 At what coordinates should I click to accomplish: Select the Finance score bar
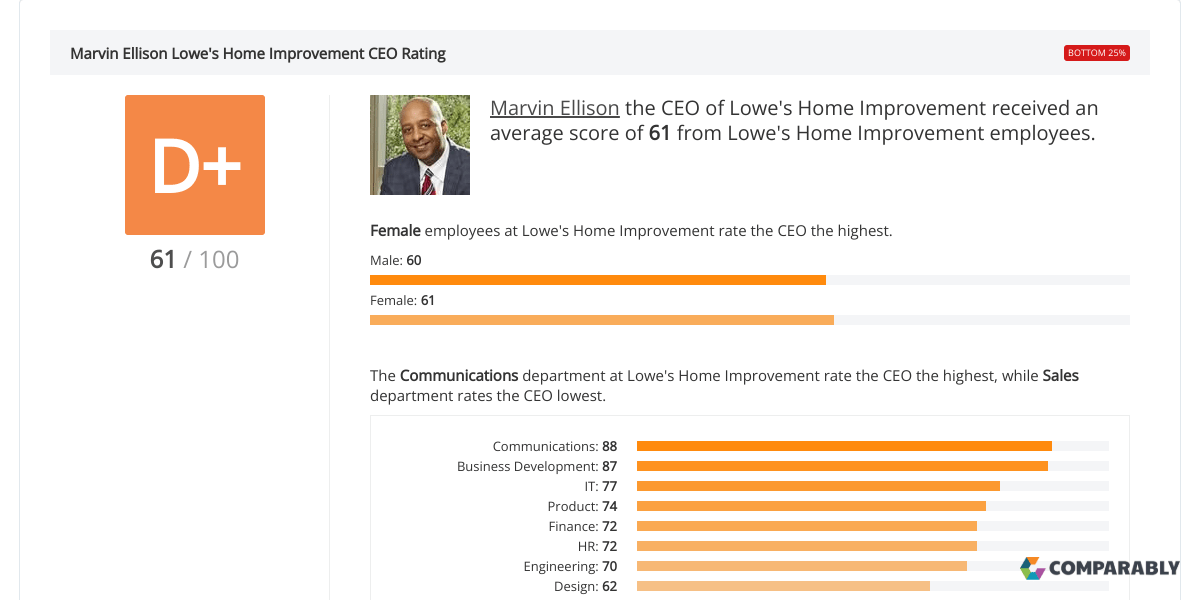pos(805,526)
